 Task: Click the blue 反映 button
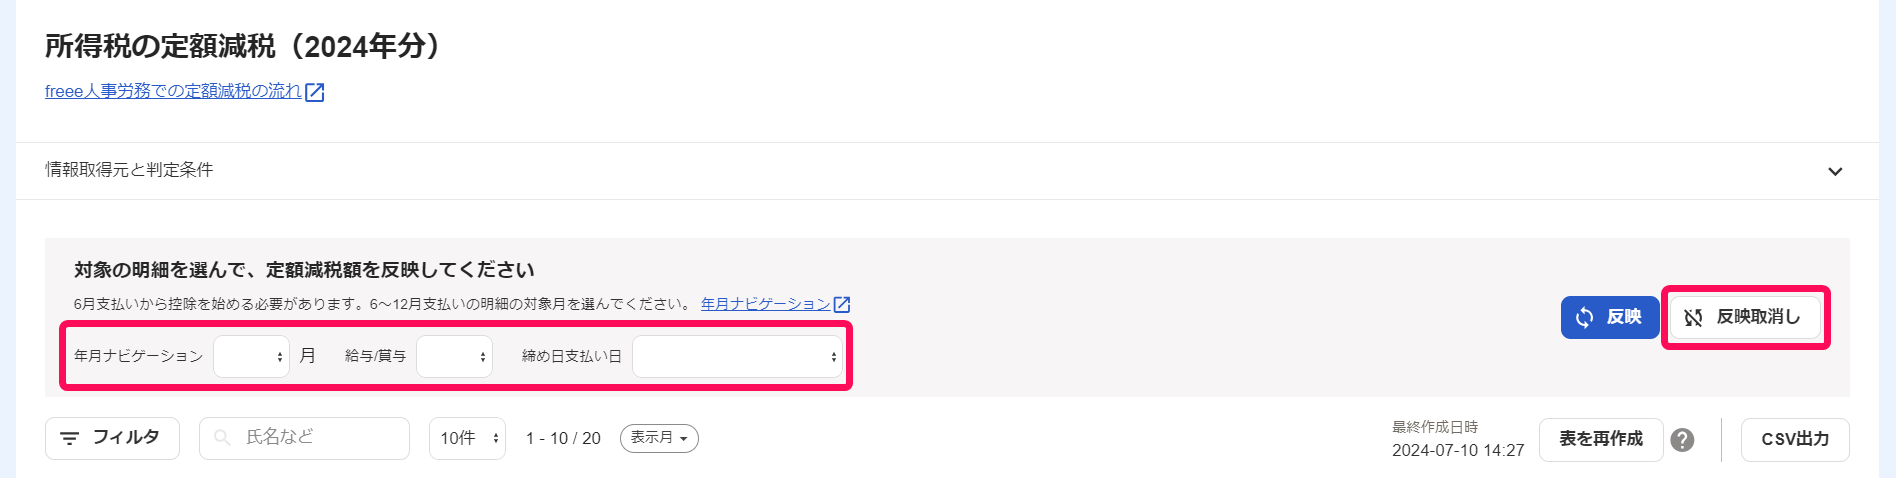pyautogui.click(x=1610, y=317)
